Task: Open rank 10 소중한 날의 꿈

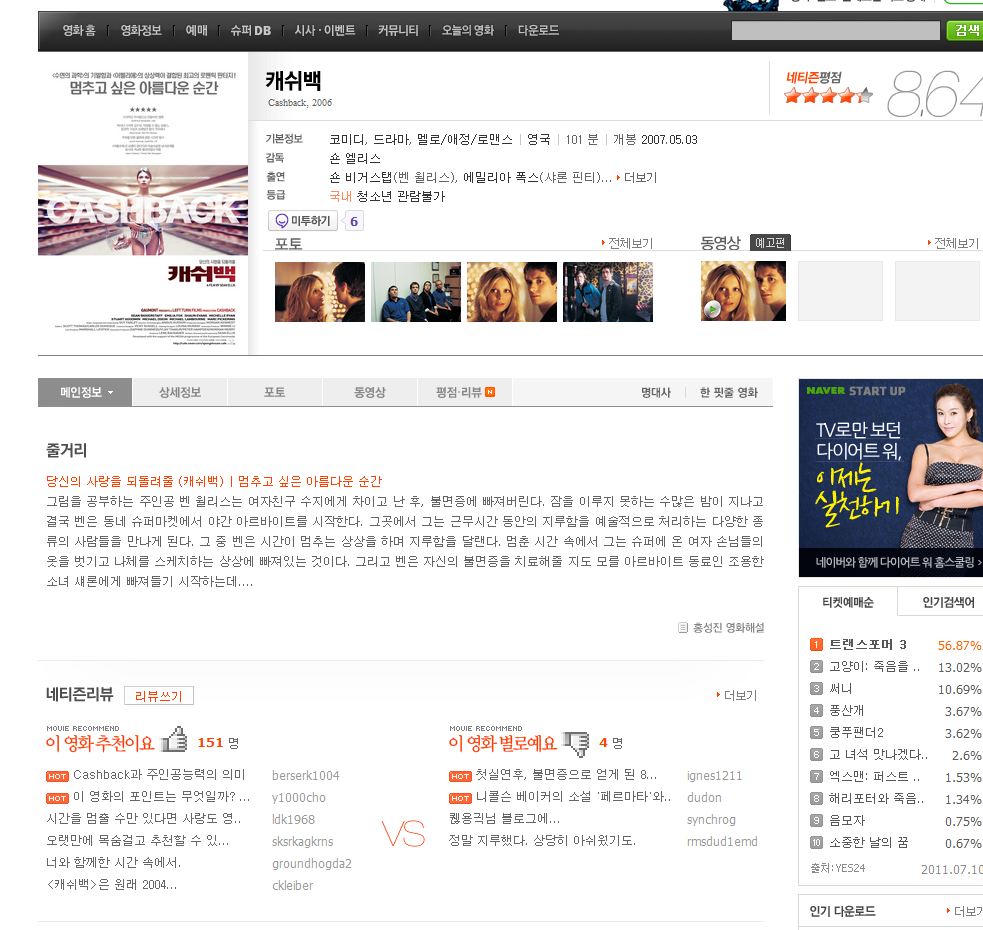Action: [x=868, y=842]
